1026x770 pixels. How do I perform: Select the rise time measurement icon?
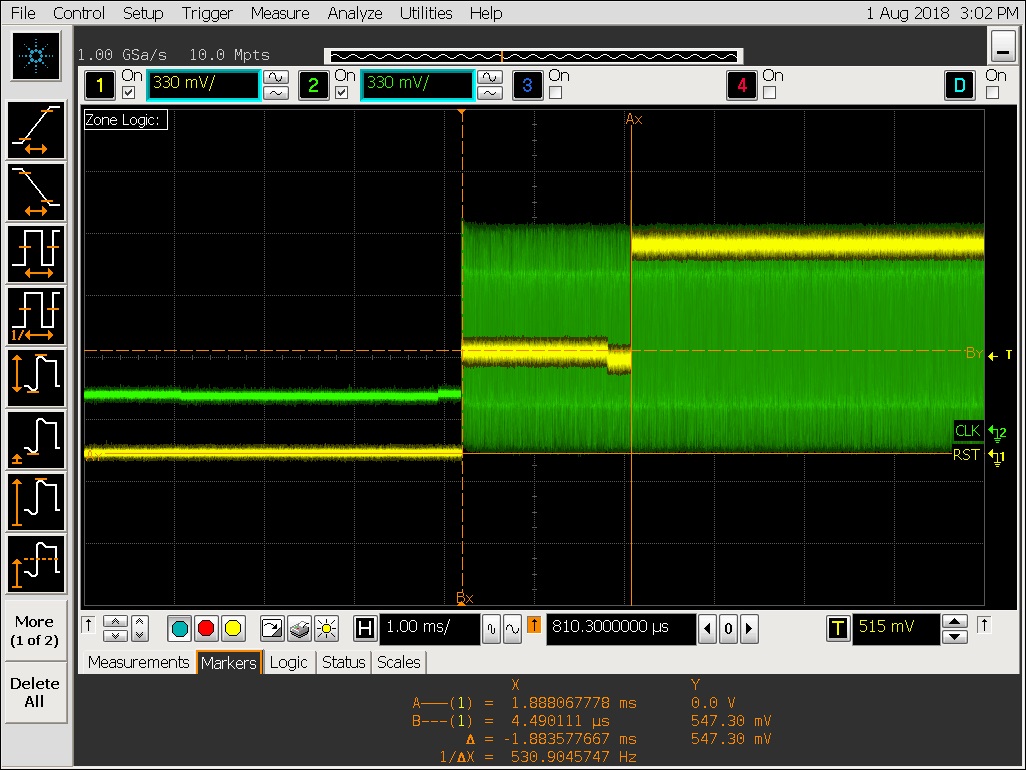(36, 130)
